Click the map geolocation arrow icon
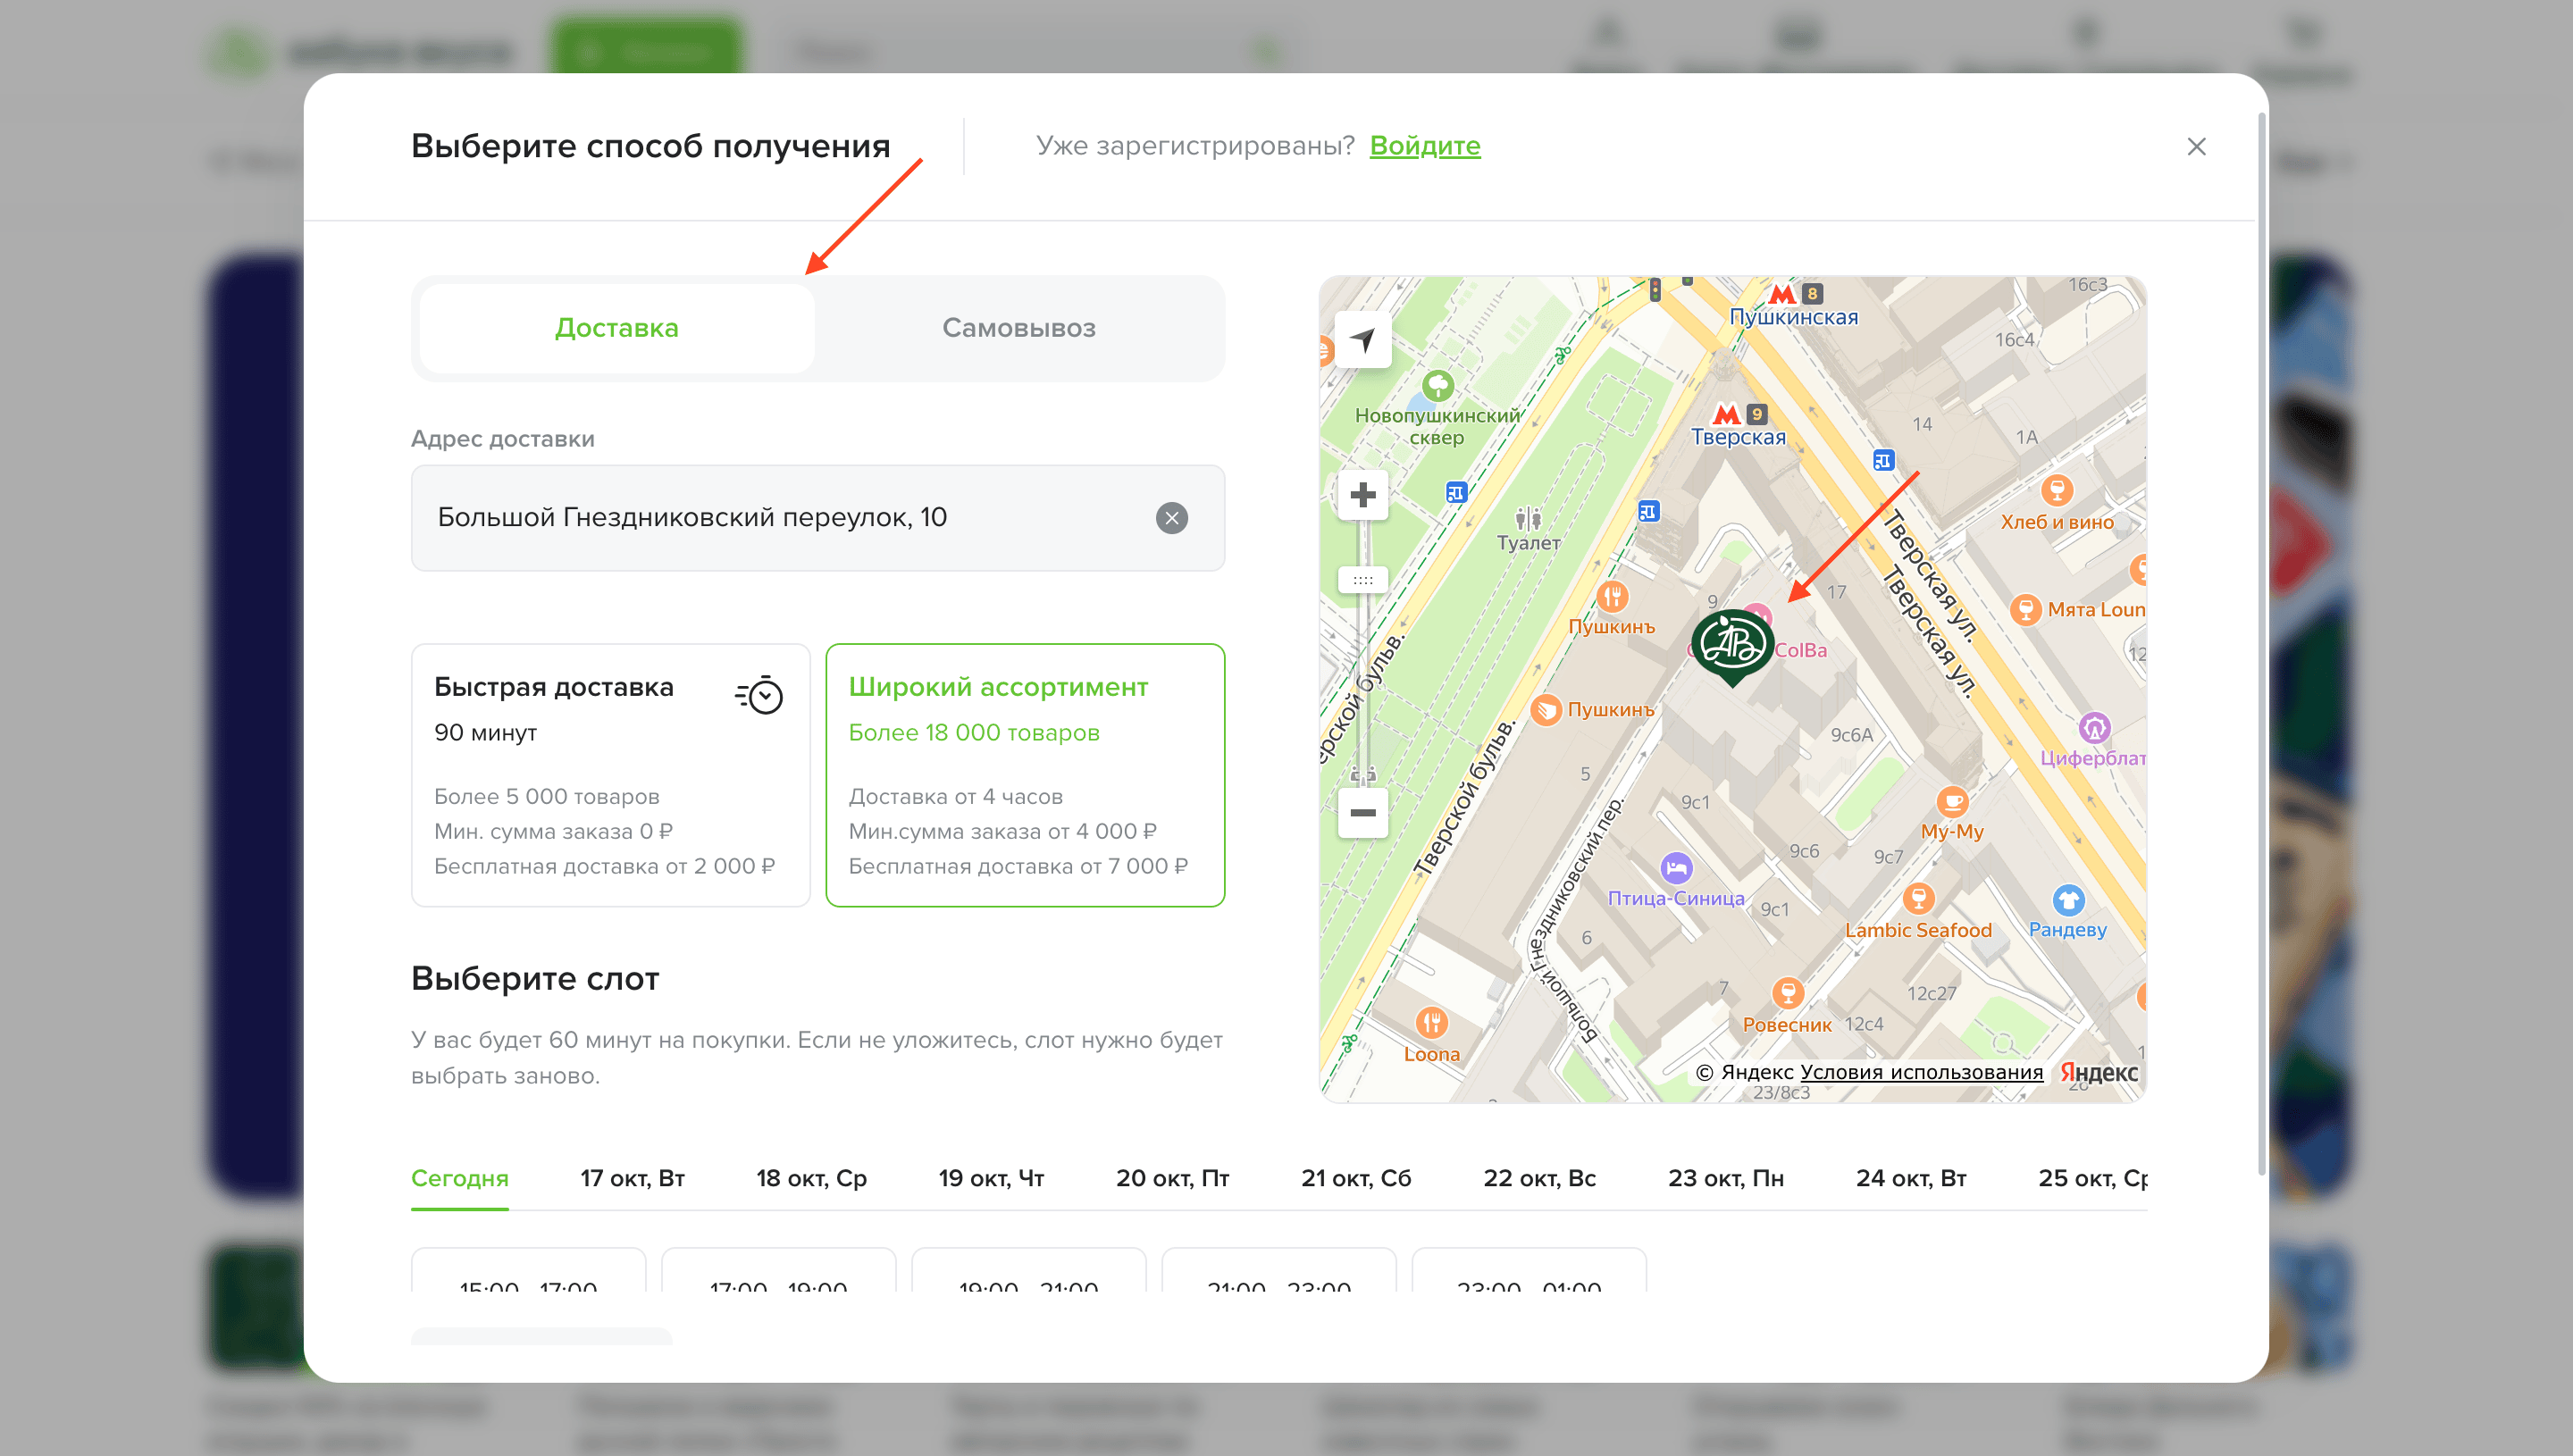 (1362, 341)
